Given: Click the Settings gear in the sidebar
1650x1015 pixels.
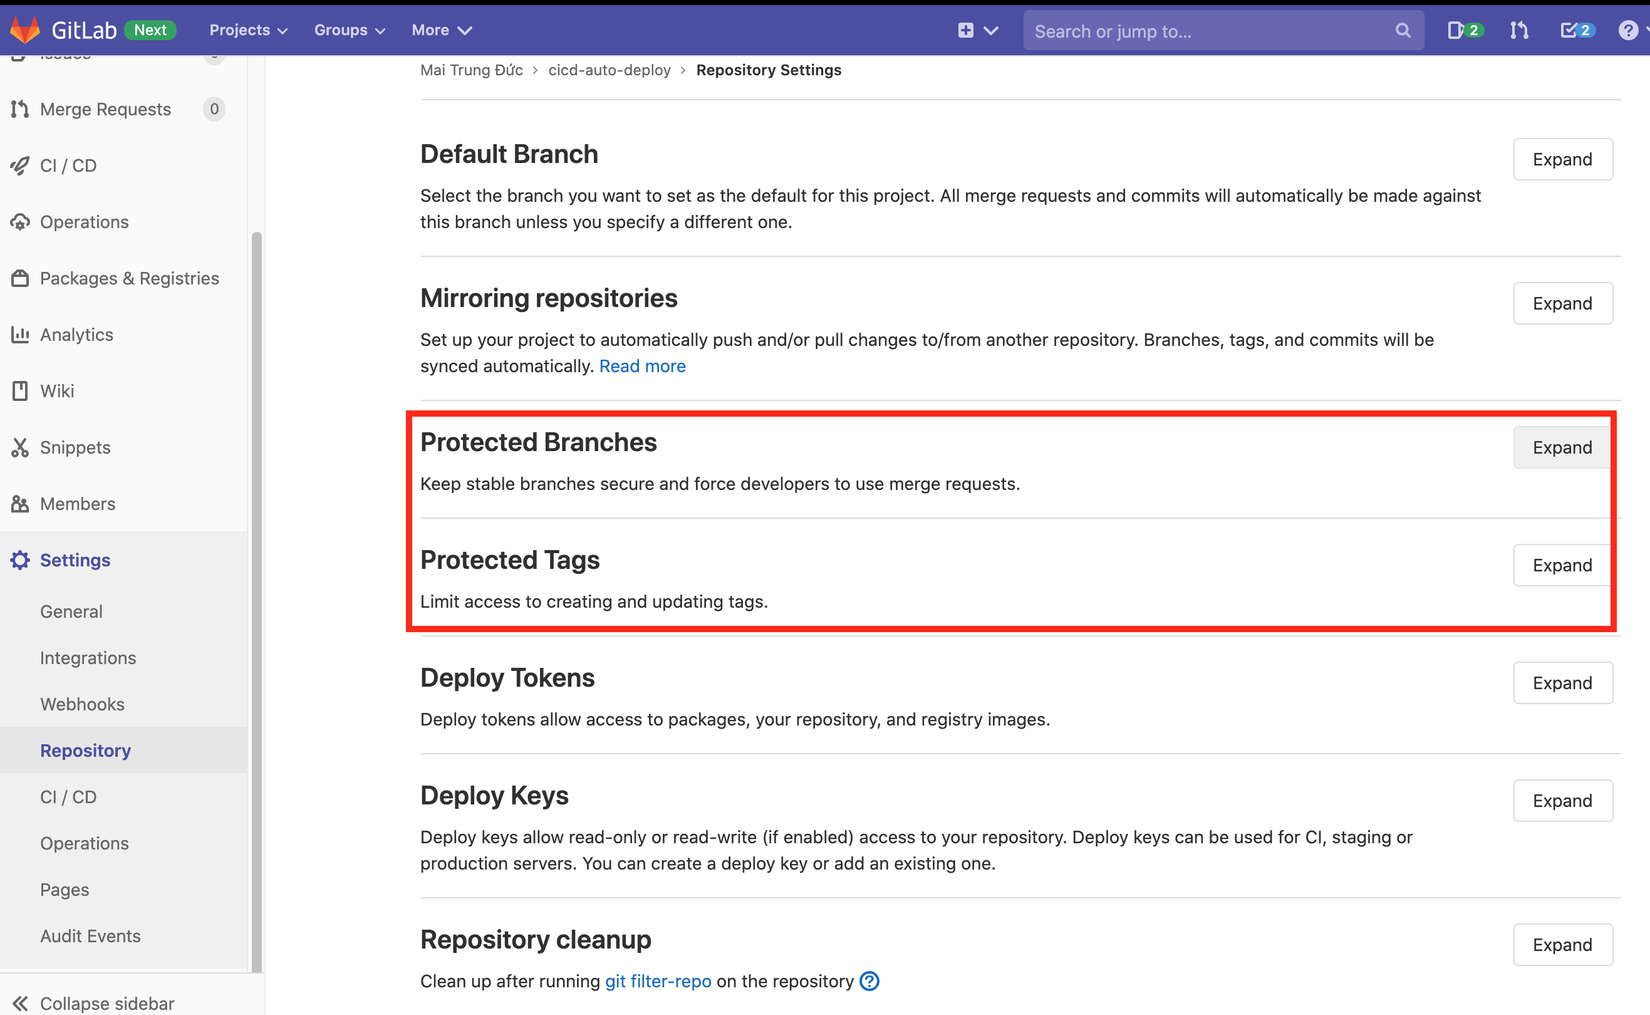Looking at the screenshot, I should click(20, 560).
